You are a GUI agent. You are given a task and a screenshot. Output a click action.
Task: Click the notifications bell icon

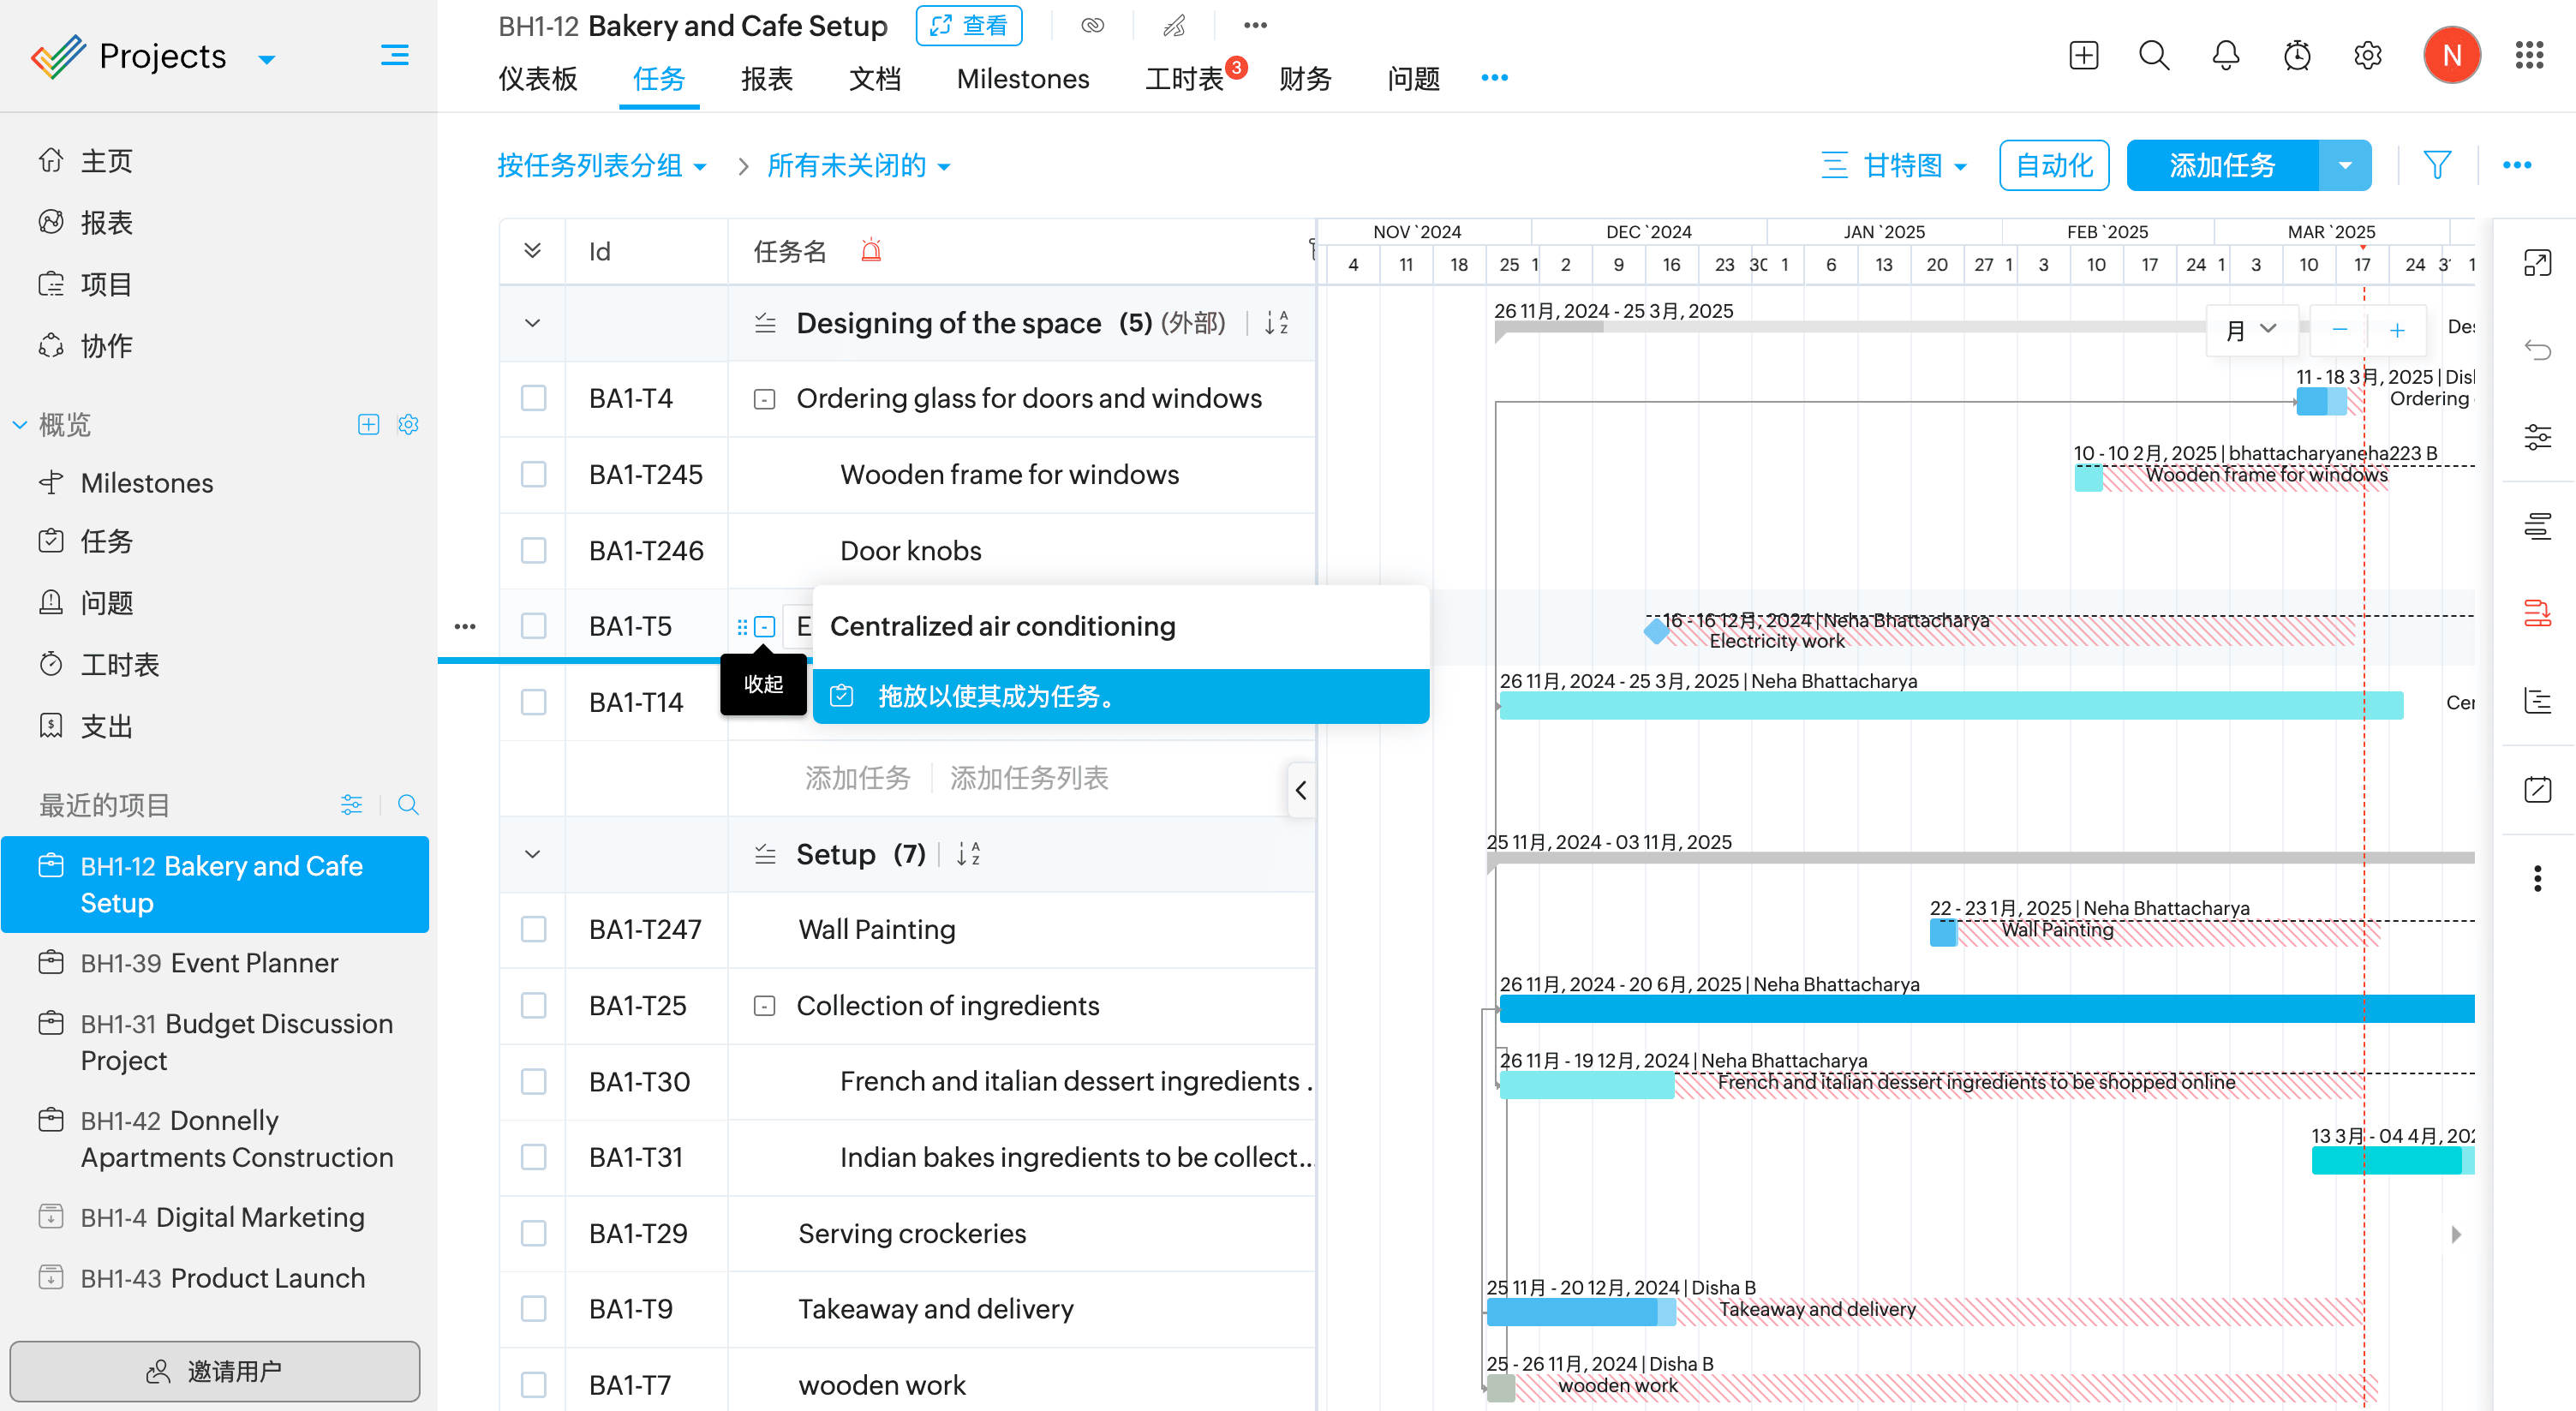pyautogui.click(x=2225, y=55)
